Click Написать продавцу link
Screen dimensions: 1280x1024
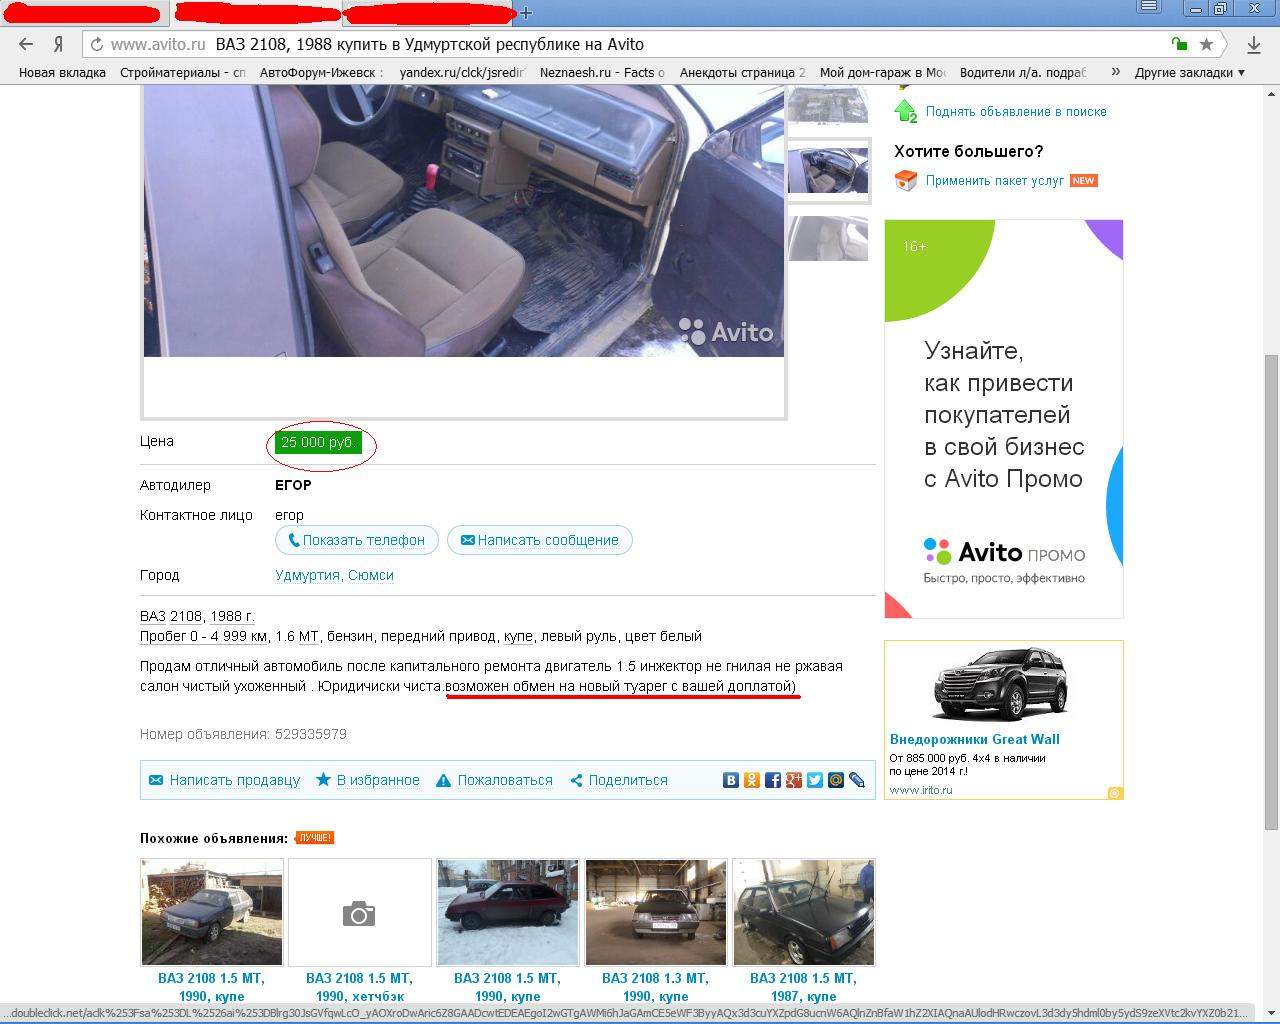235,780
